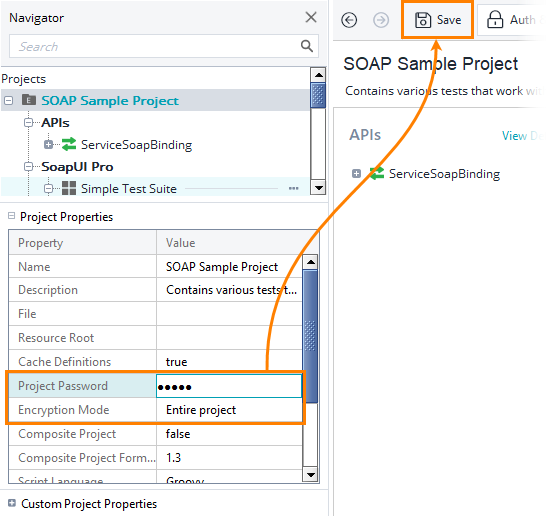
Task: Click the Navigator tree scroll down arrow
Action: pyautogui.click(x=319, y=187)
